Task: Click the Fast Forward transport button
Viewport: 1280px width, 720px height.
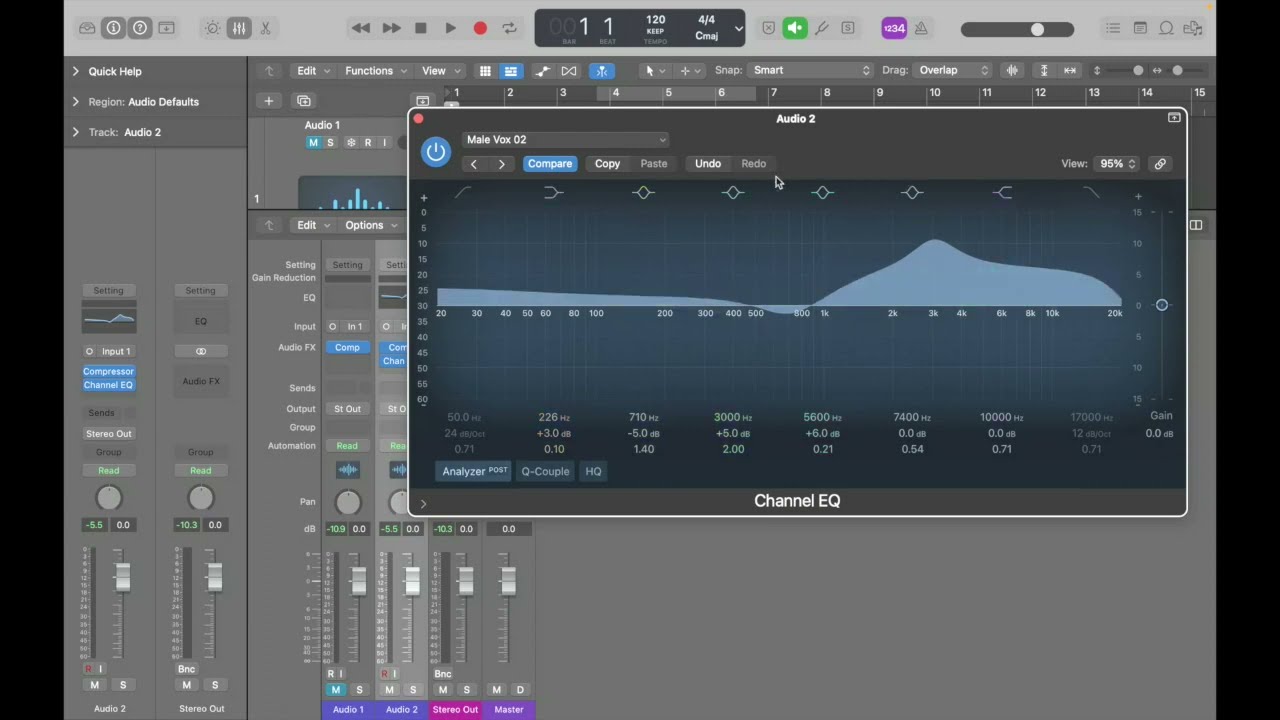Action: click(392, 28)
